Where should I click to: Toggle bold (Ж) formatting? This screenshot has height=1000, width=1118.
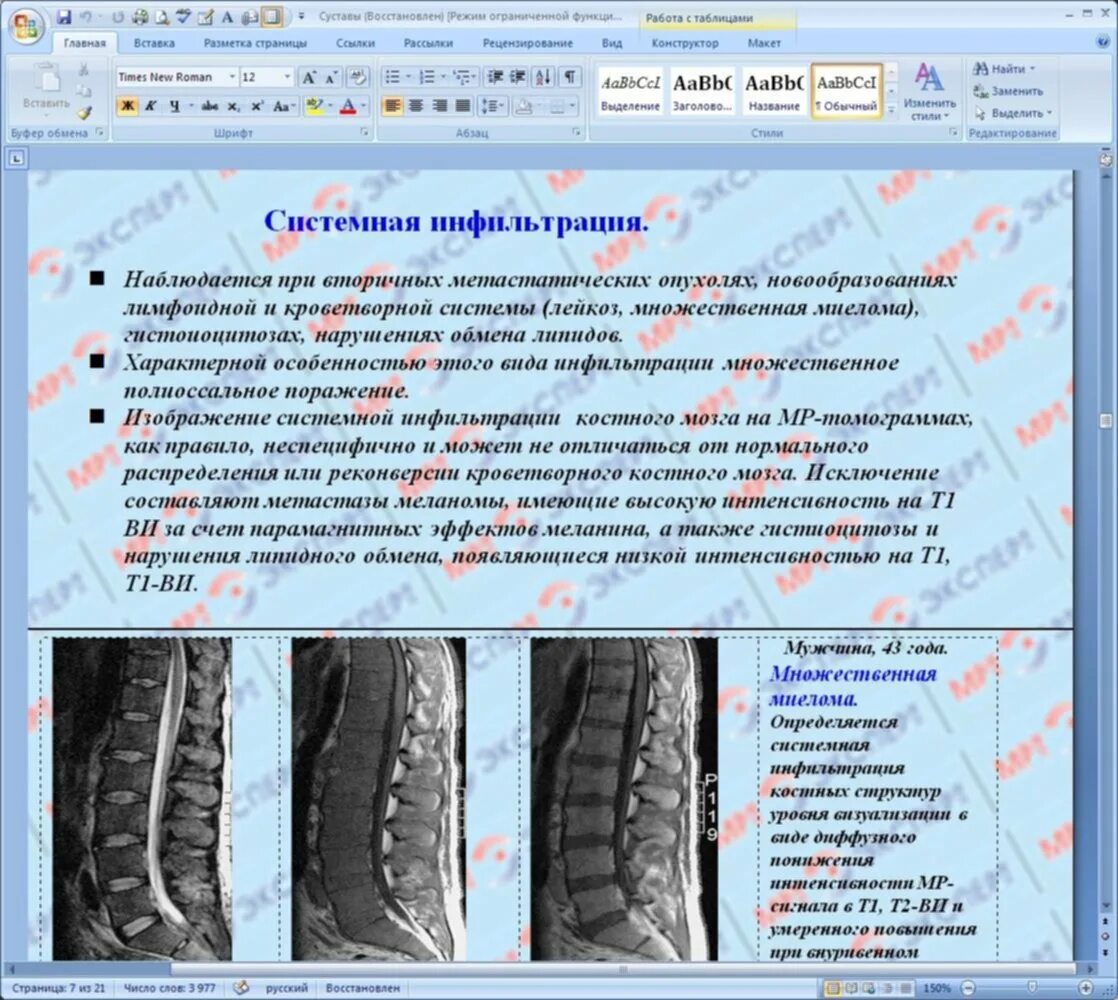point(128,106)
